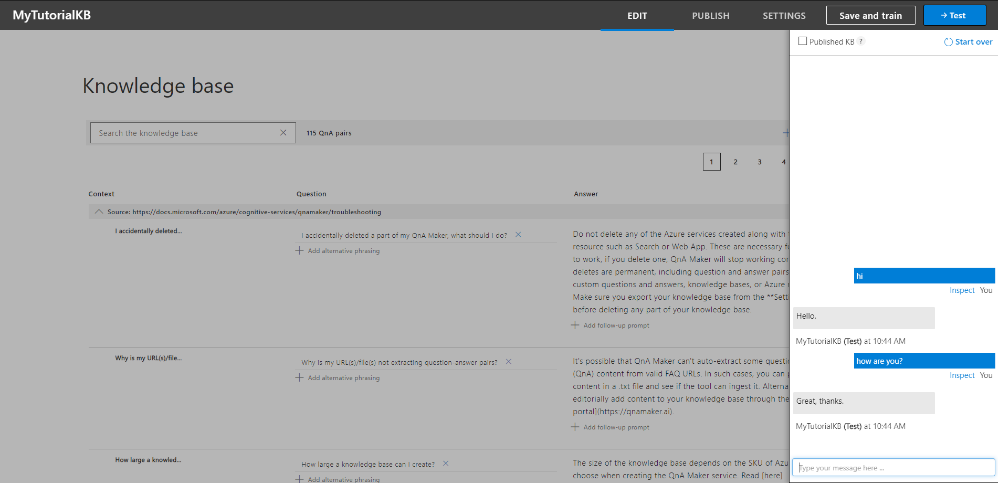Viewport: 998px width, 483px height.
Task: Inspect the 'how are you?' message
Action: tap(962, 375)
